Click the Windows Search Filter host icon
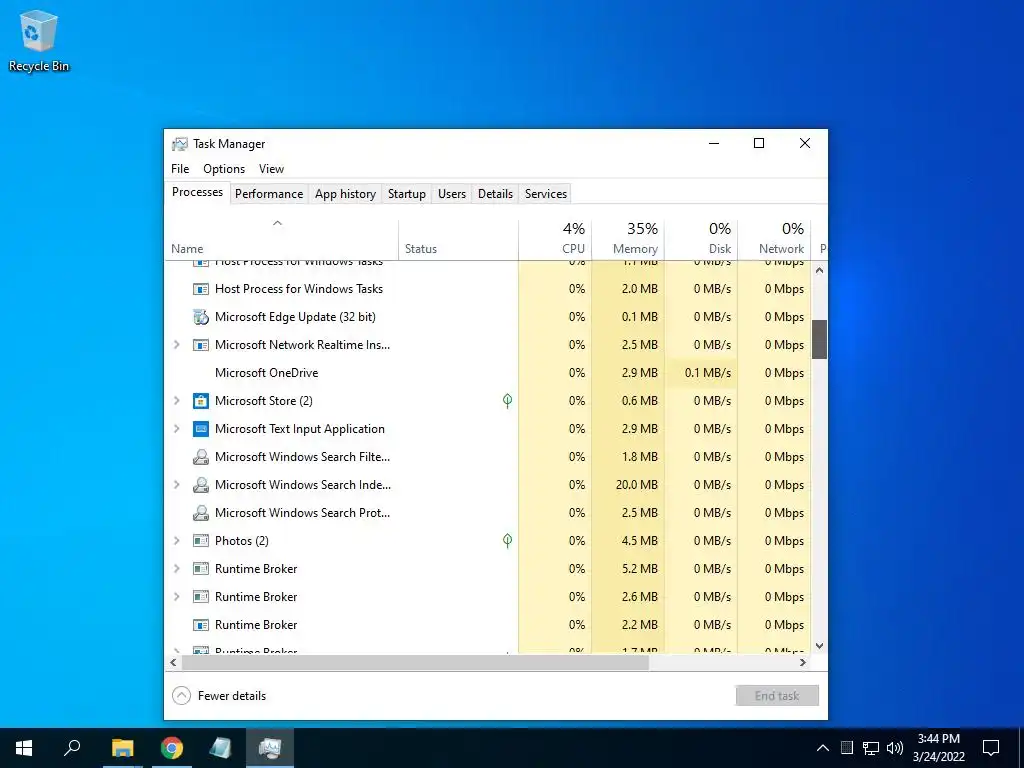 point(200,457)
